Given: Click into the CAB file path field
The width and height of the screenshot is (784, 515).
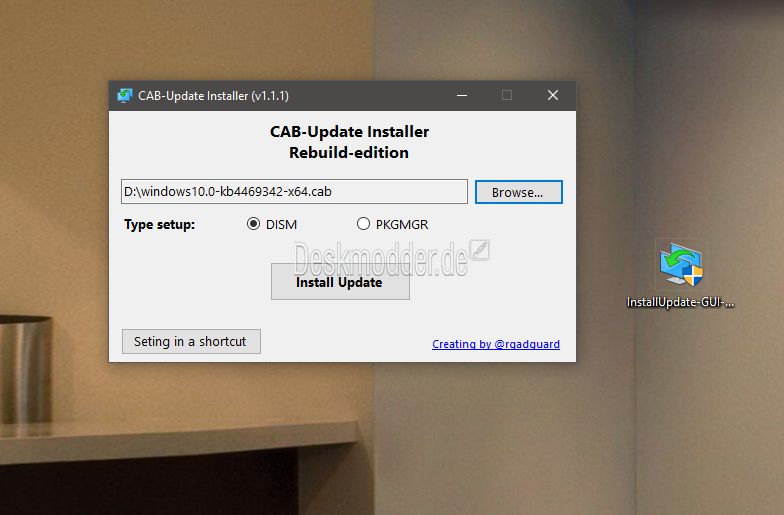Looking at the screenshot, I should pos(294,192).
